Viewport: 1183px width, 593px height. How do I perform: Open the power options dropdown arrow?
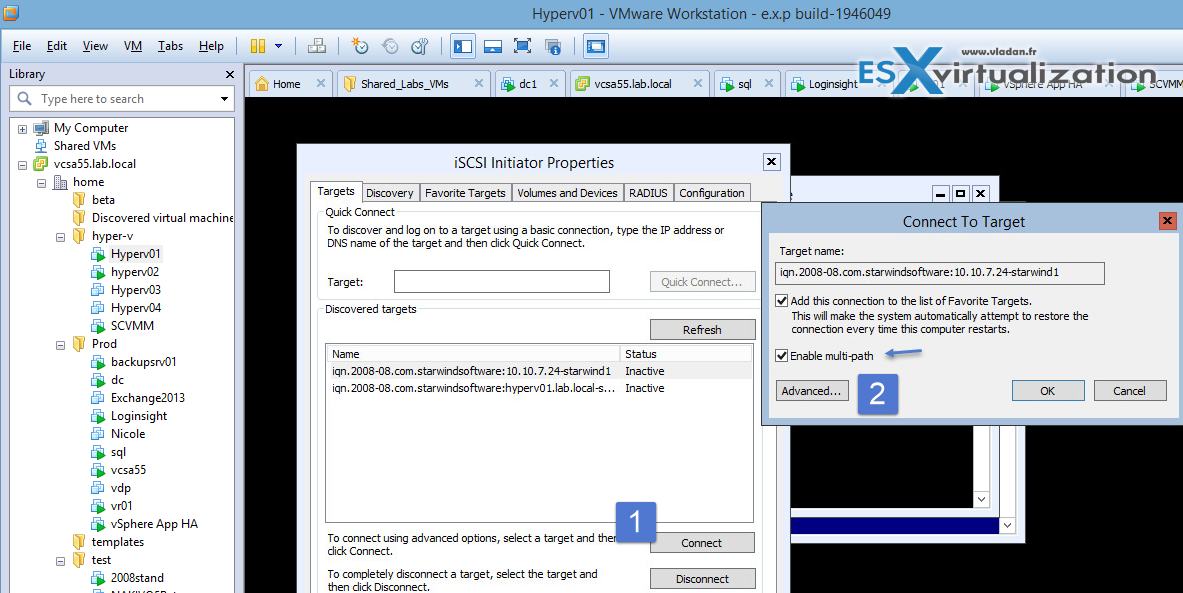coord(278,46)
